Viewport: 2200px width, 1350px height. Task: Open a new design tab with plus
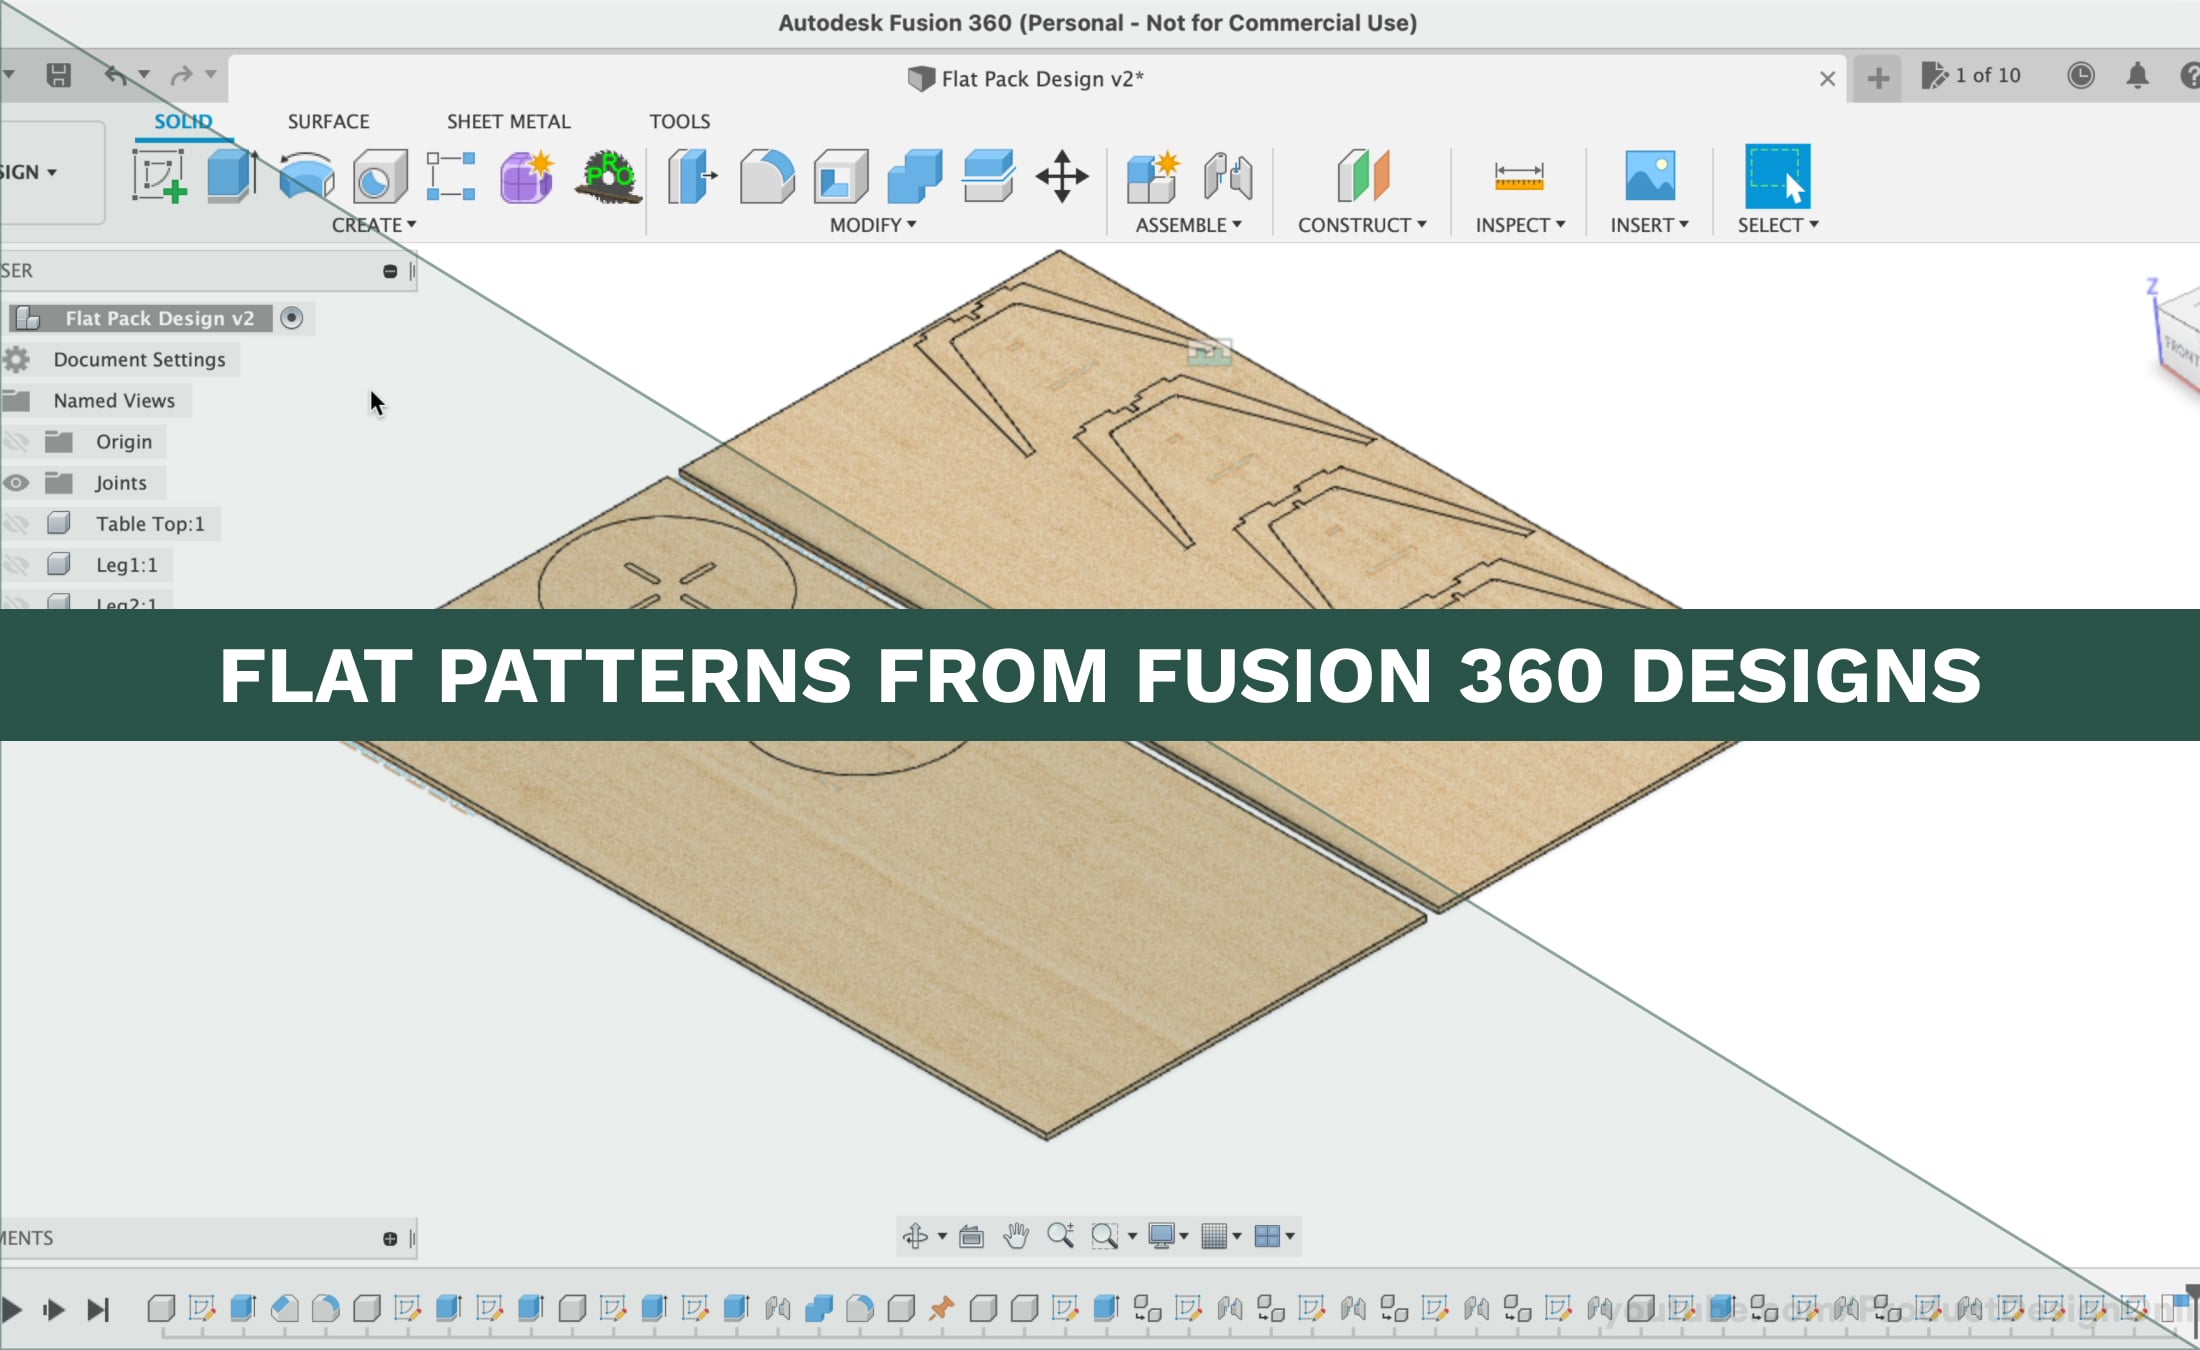[x=1877, y=78]
